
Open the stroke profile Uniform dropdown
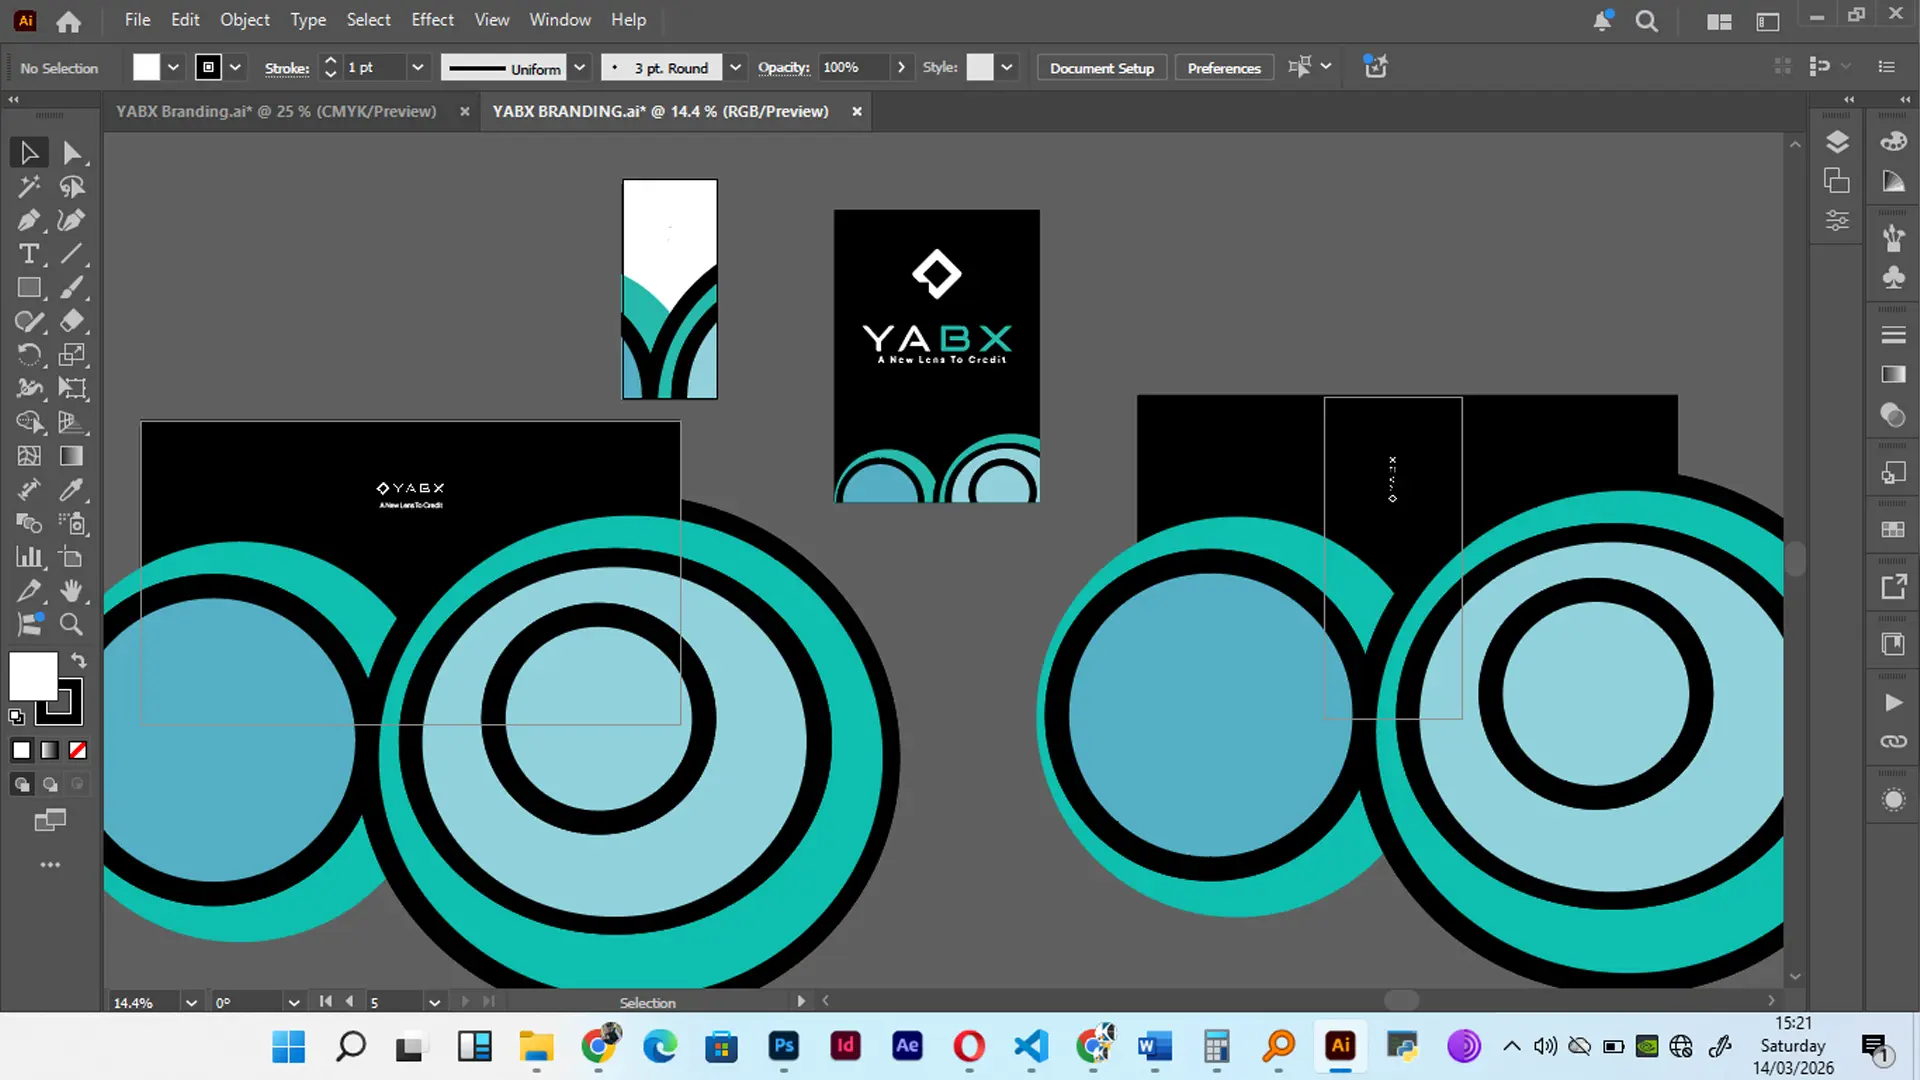580,67
